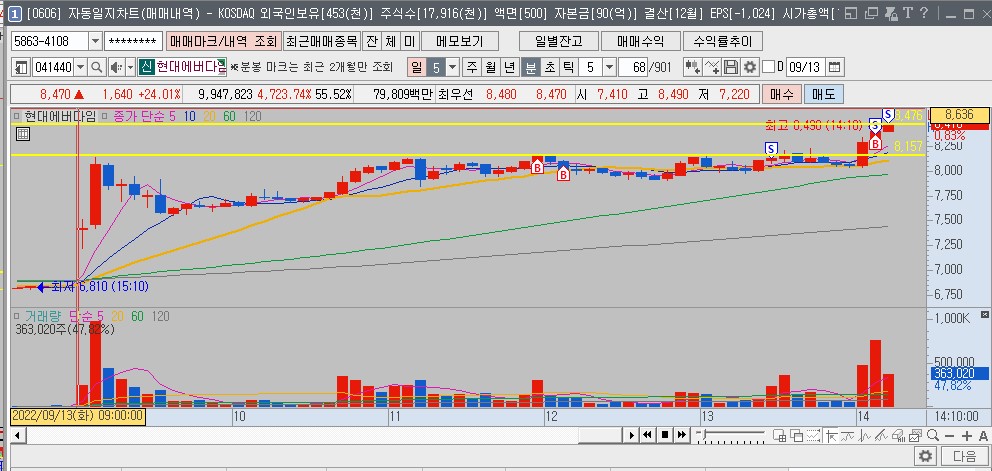Select the 초 (second) period toggle
992x471 pixels.
pos(550,67)
